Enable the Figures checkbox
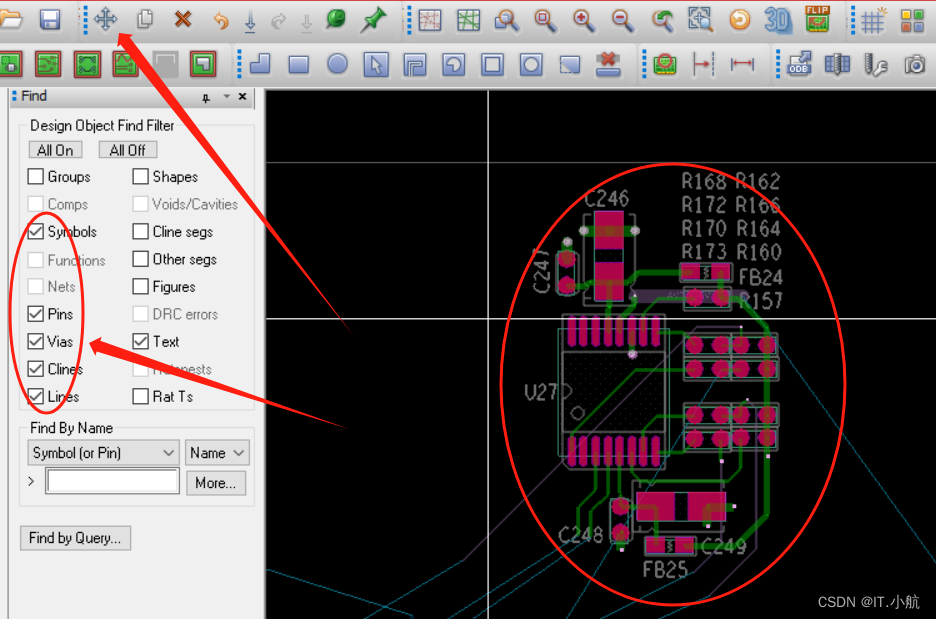Image resolution: width=936 pixels, height=619 pixels. [x=140, y=286]
